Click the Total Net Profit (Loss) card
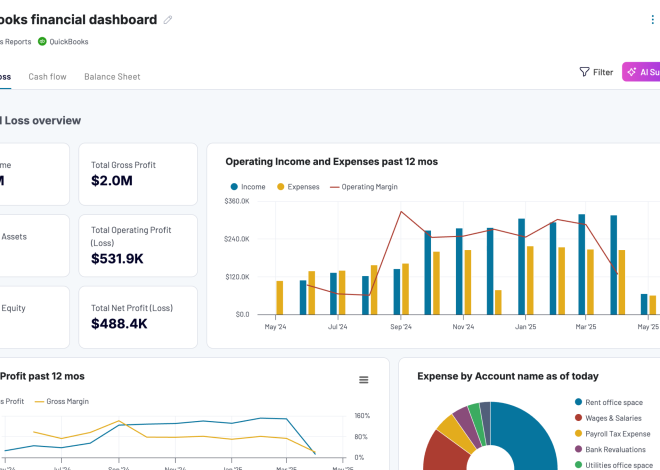This screenshot has height=470, width=660. (x=138, y=317)
